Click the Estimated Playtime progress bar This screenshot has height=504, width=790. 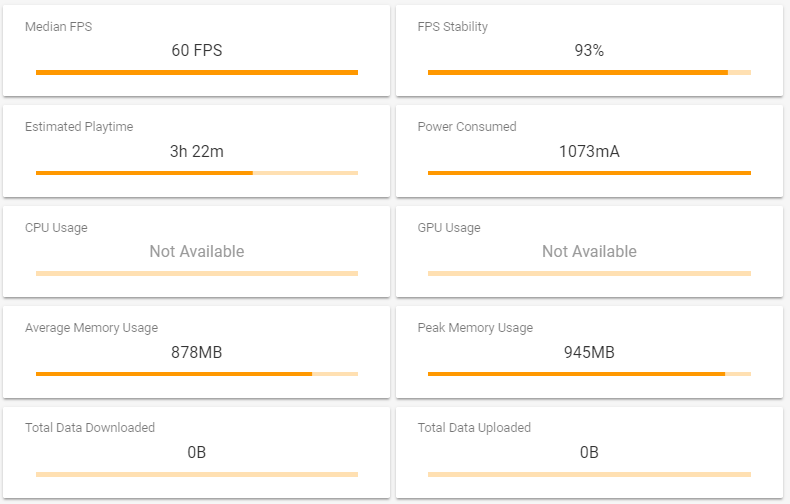(196, 173)
